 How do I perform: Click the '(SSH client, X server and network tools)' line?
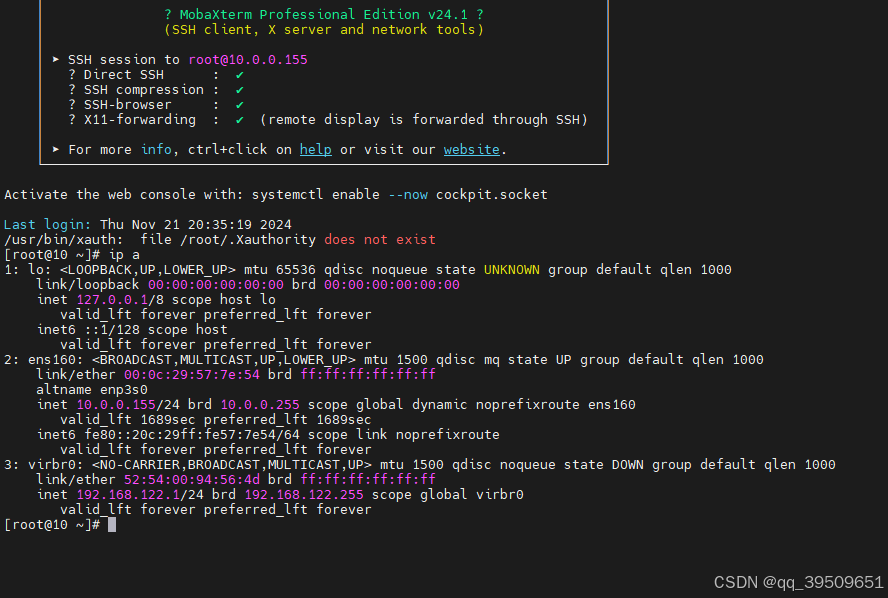click(324, 29)
